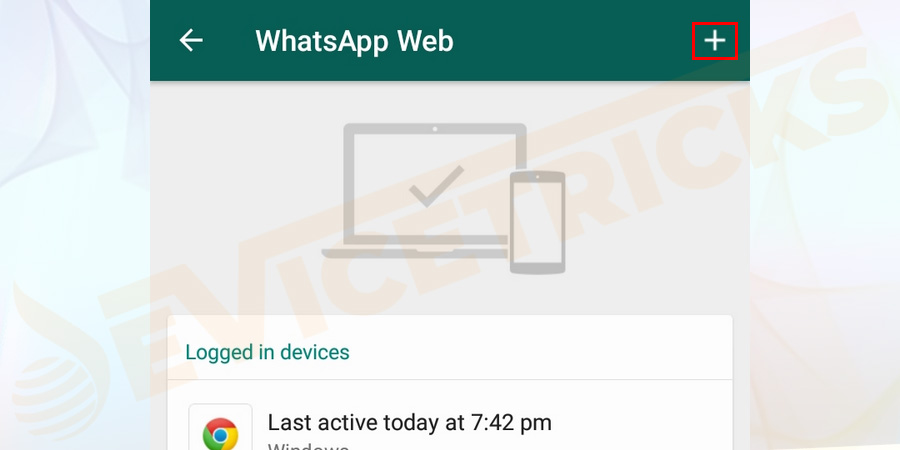The width and height of the screenshot is (900, 450).
Task: Click the phone screen in illustration
Action: click(x=537, y=222)
